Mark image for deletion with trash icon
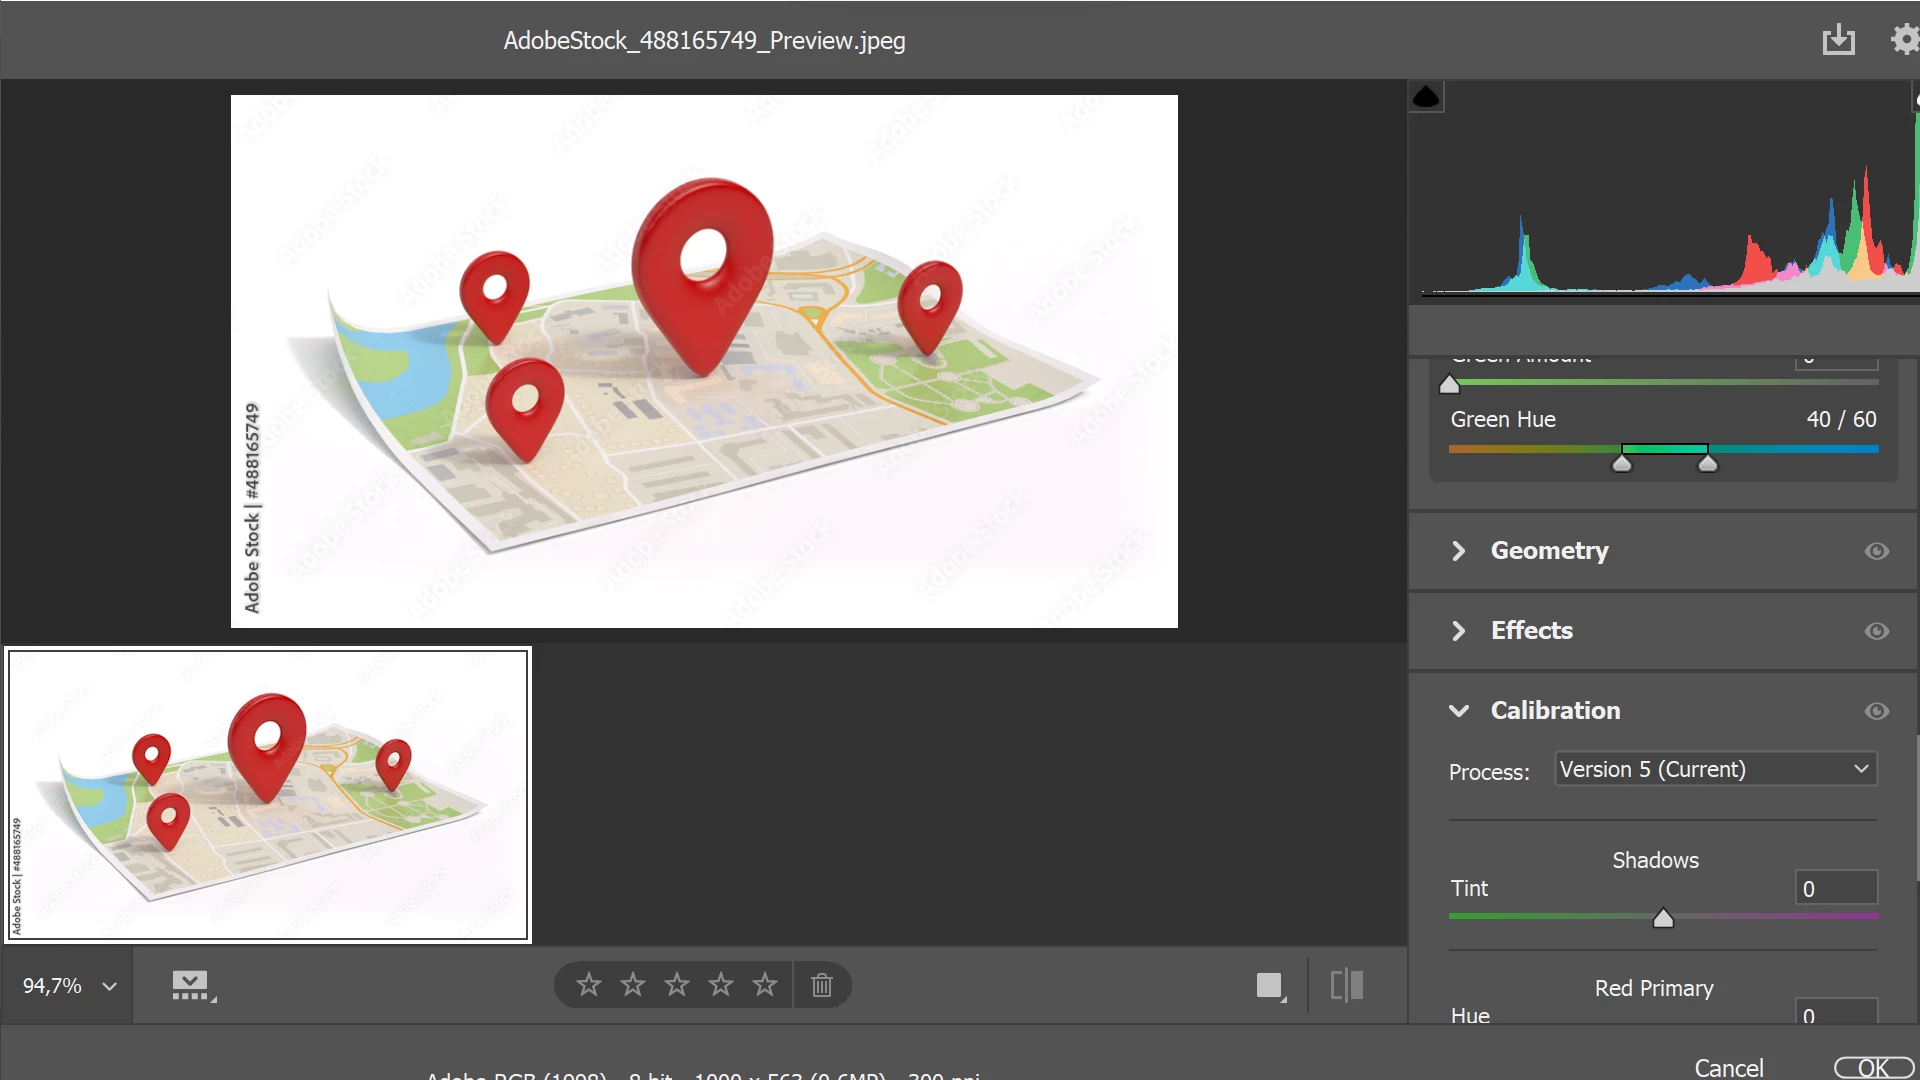This screenshot has width=1920, height=1080. [x=822, y=985]
